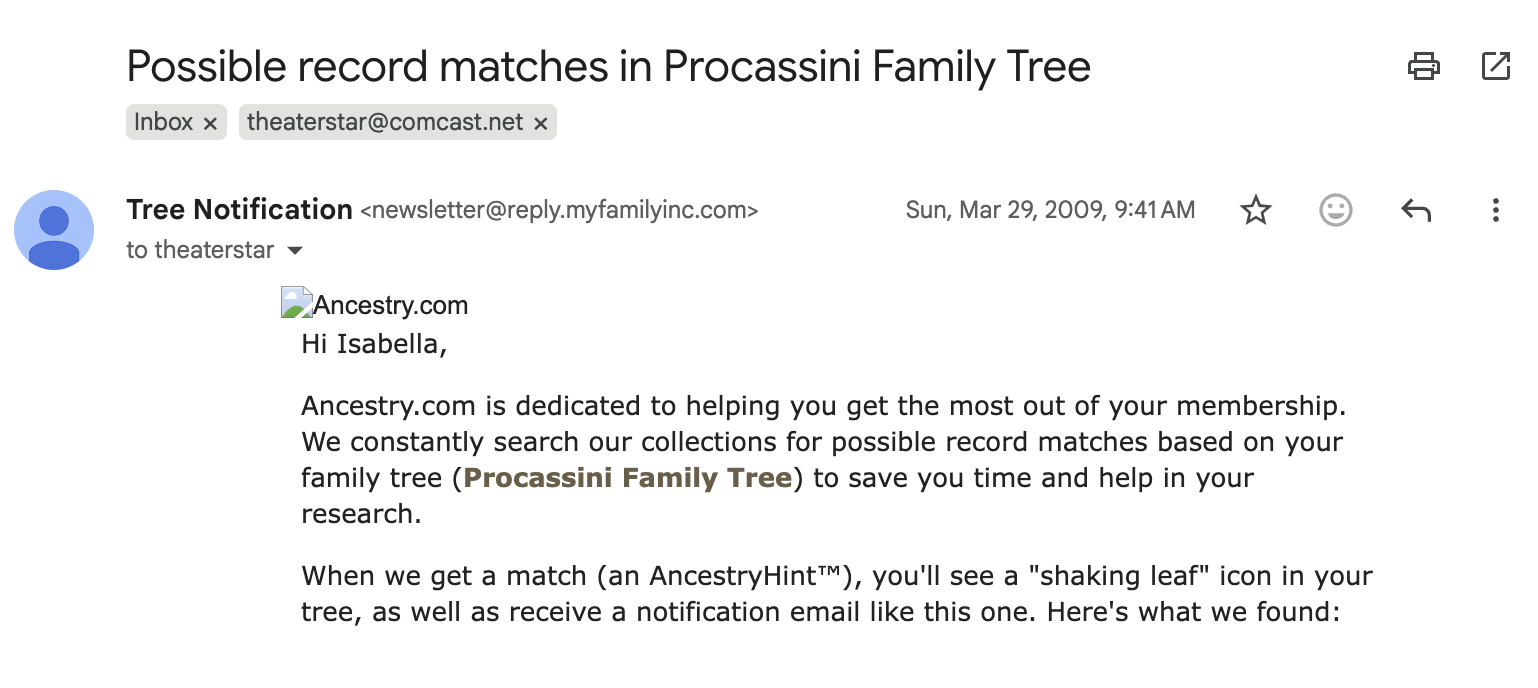Image resolution: width=1538 pixels, height=688 pixels.
Task: Add an emoji reaction to the email
Action: point(1336,210)
